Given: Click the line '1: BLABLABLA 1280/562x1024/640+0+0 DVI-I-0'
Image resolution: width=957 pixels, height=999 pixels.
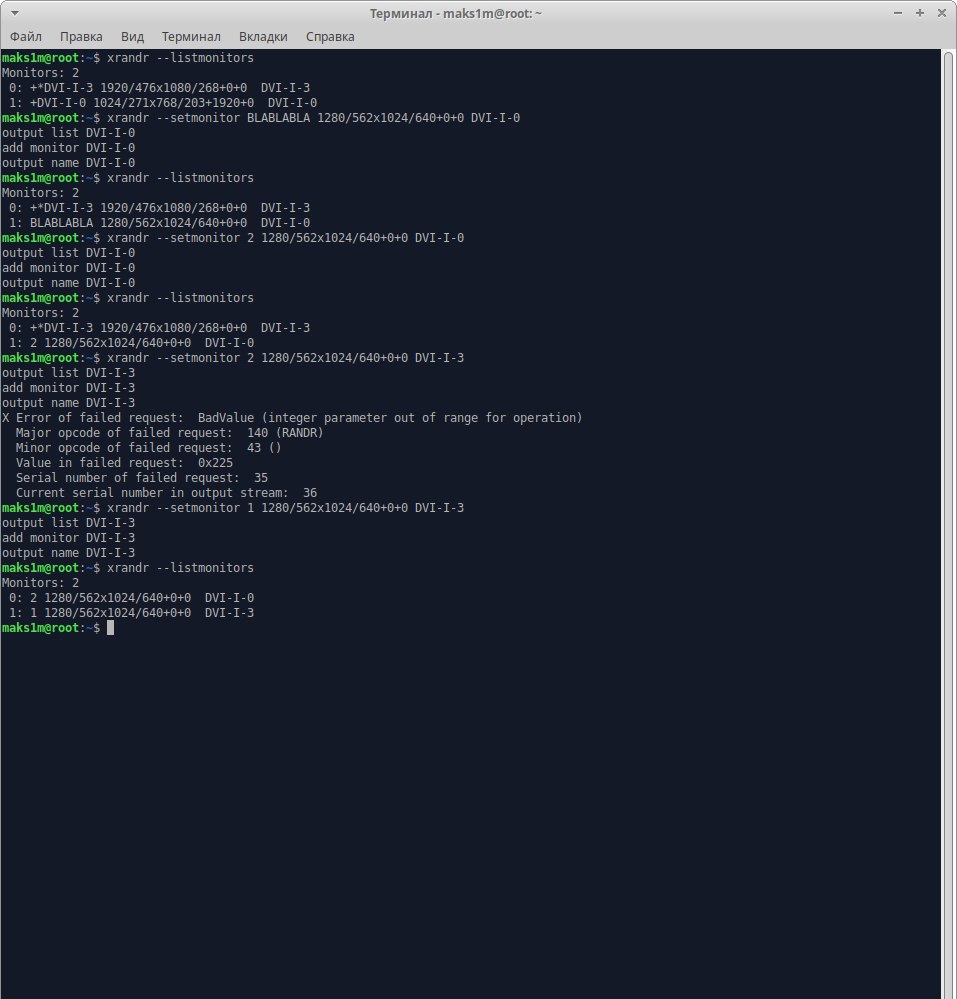Looking at the screenshot, I should (x=159, y=223).
